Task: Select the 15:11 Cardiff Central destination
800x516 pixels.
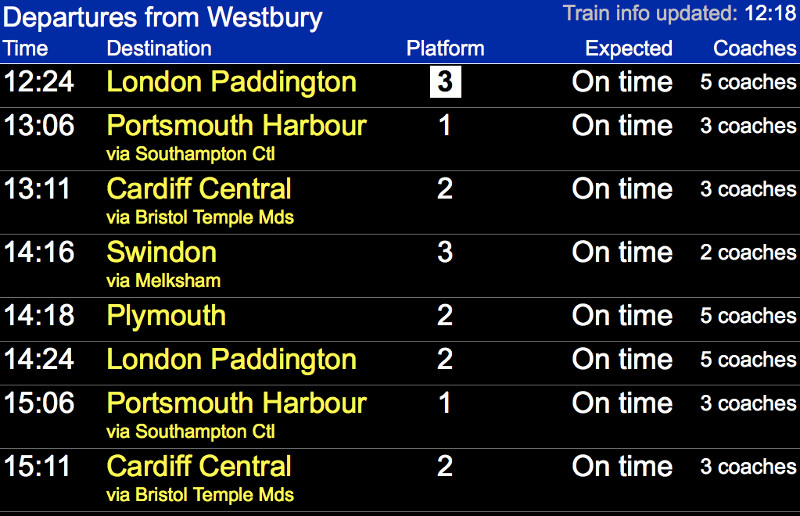Action: 199,467
